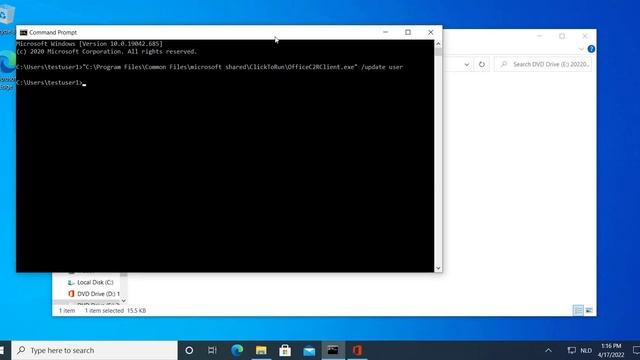640x360 pixels.
Task: Maximize the Command Prompt window
Action: pyautogui.click(x=408, y=32)
